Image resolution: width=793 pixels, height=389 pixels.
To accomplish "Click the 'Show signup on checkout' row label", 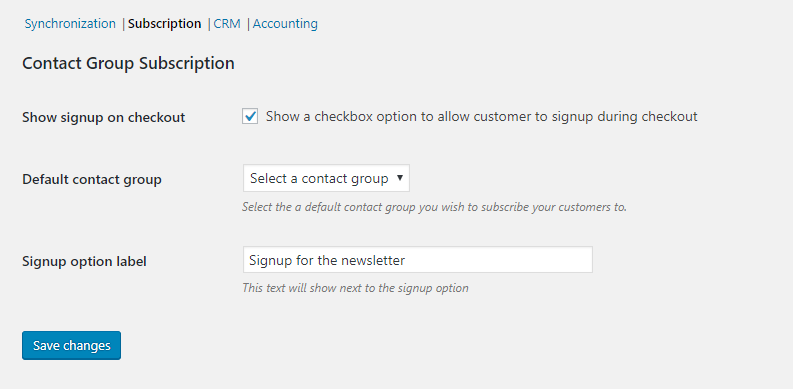I will pos(104,117).
